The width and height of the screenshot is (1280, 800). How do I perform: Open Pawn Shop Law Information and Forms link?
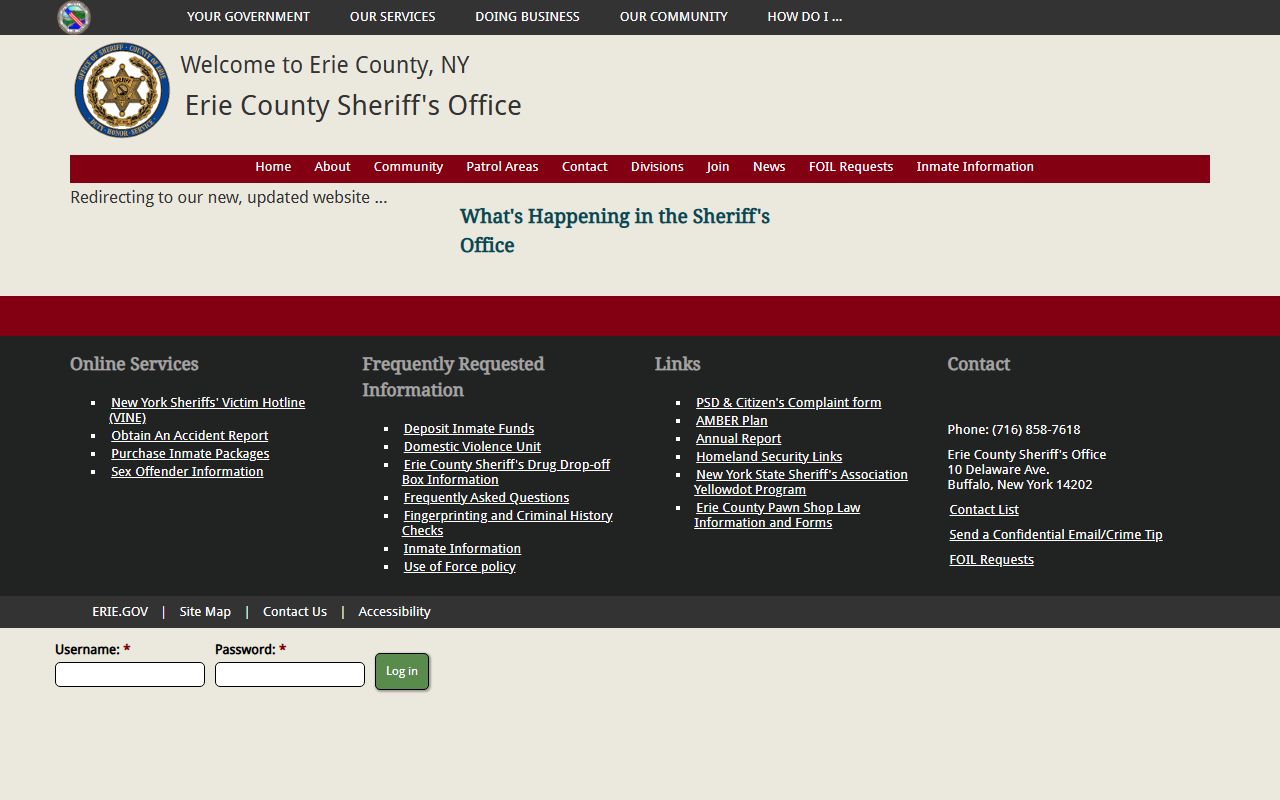777,515
